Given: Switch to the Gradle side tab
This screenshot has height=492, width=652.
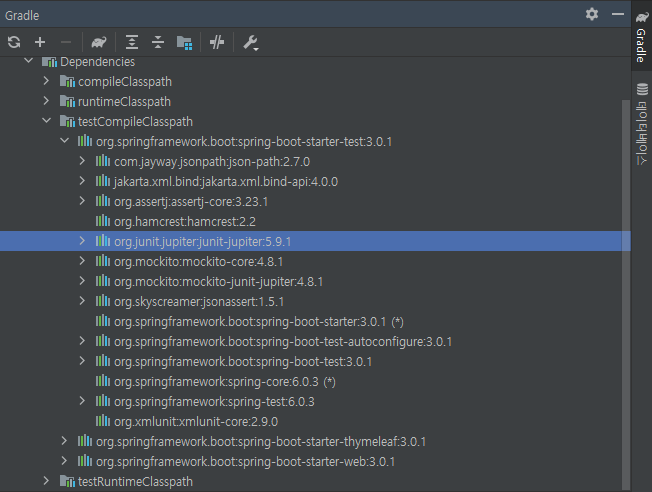Looking at the screenshot, I should 642,37.
